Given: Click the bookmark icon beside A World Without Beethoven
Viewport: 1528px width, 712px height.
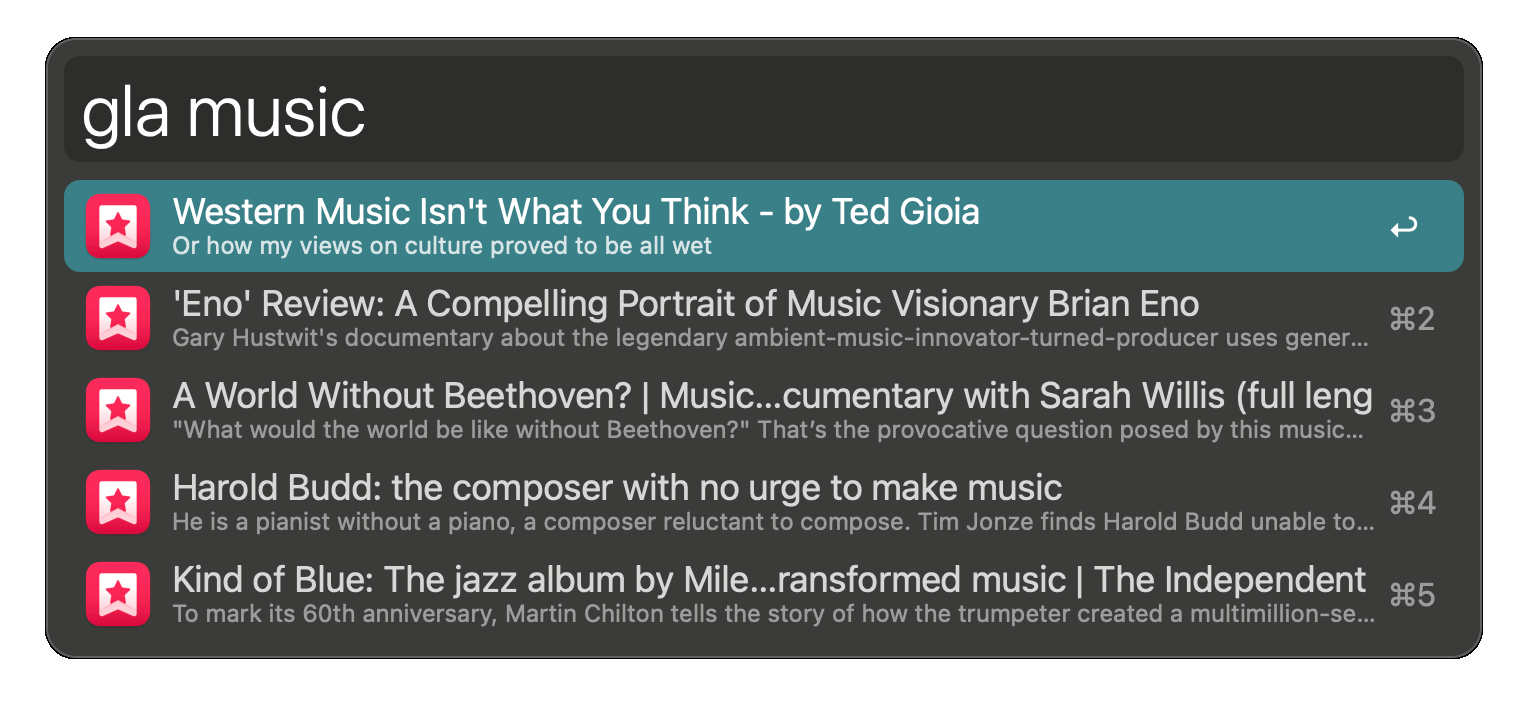Looking at the screenshot, I should point(118,410).
